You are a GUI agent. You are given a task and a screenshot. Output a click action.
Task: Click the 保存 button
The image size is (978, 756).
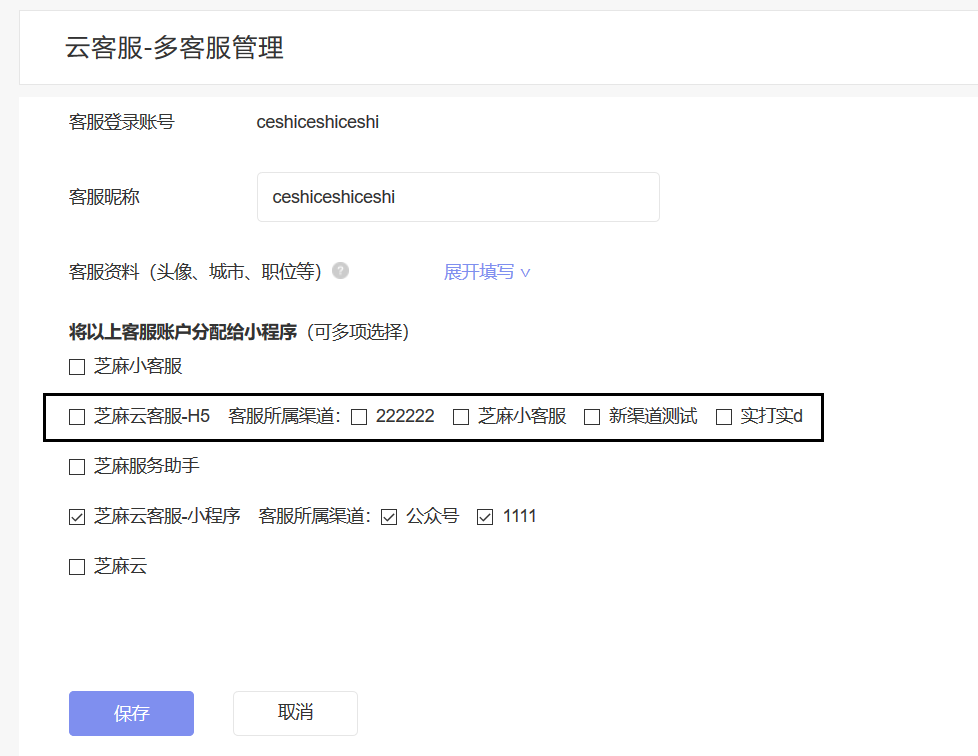pos(132,713)
